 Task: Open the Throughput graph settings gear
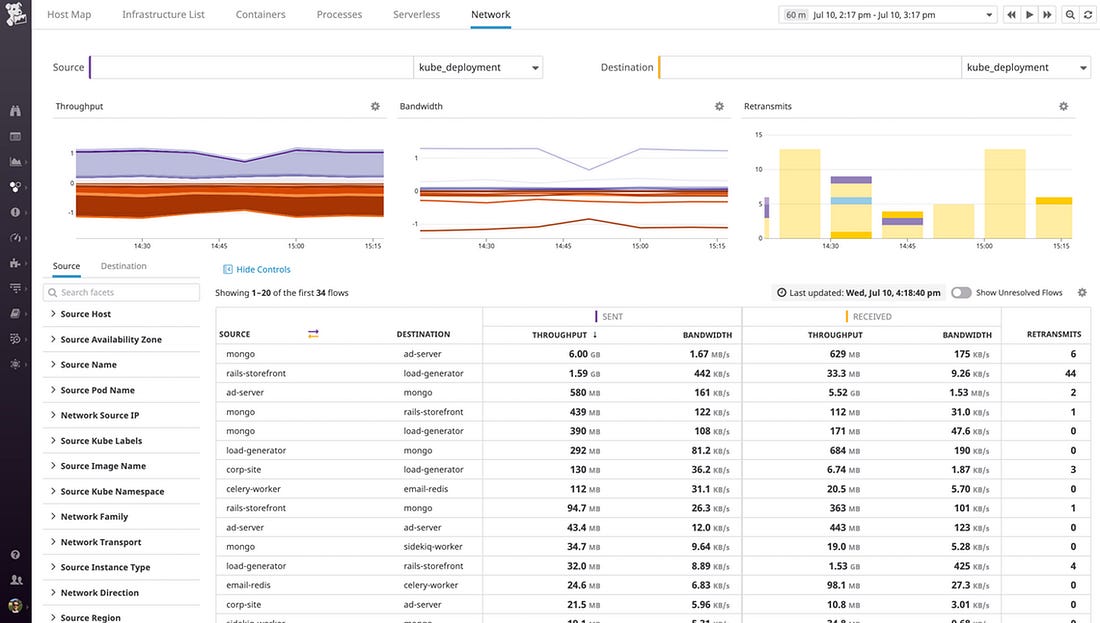(375, 107)
